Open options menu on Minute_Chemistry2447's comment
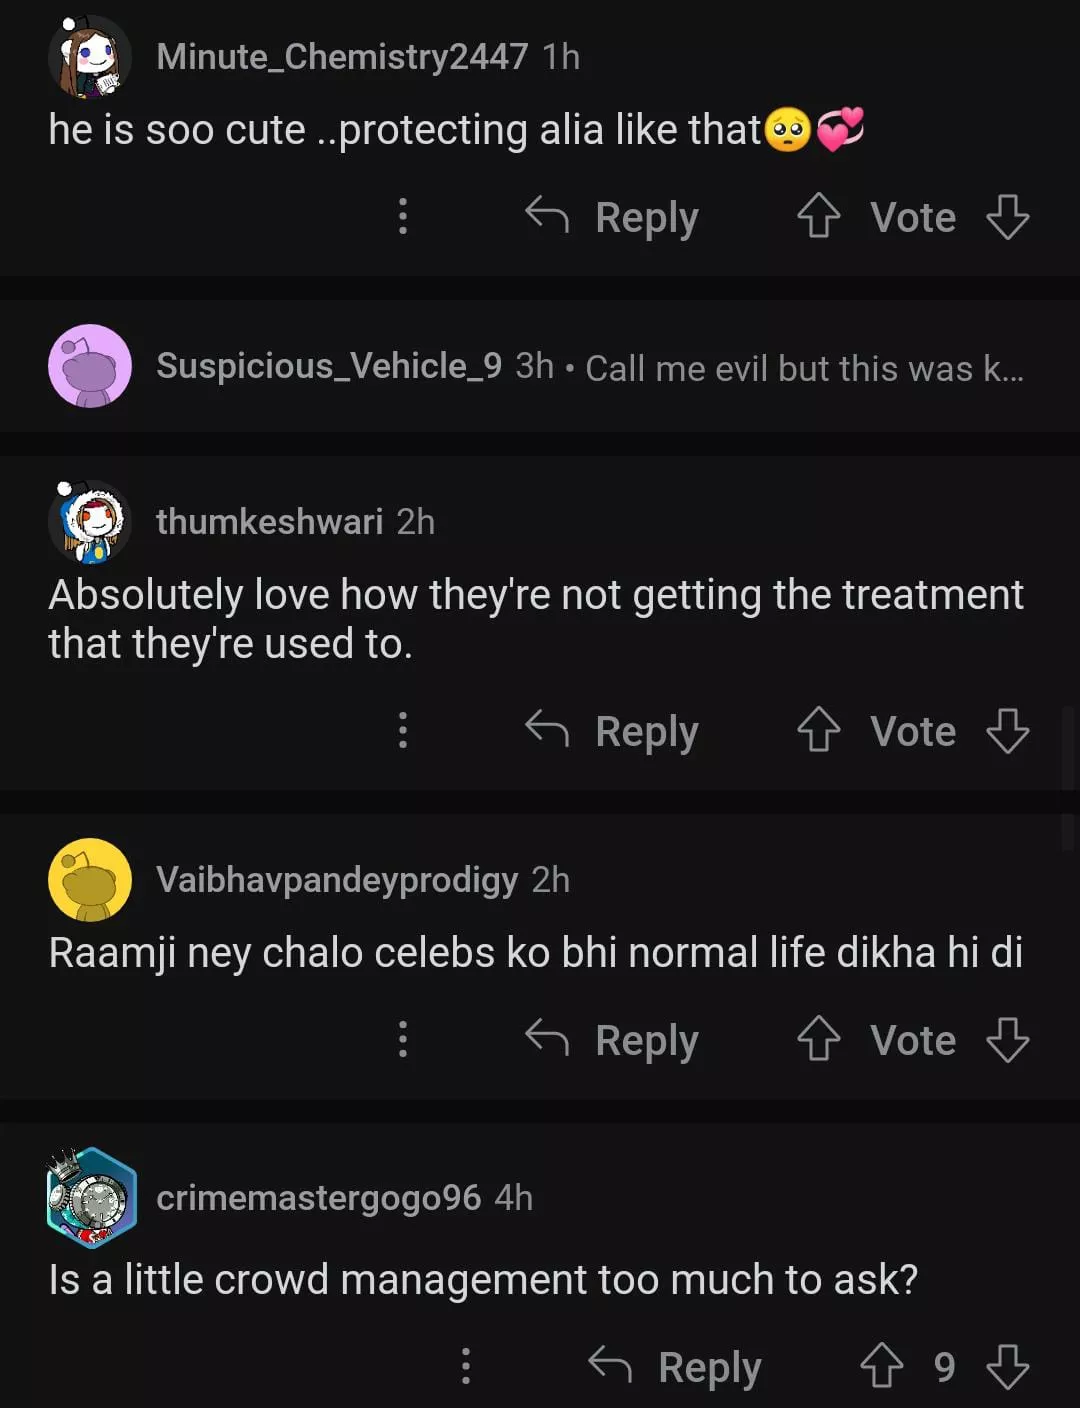The image size is (1080, 1408). pos(403,216)
